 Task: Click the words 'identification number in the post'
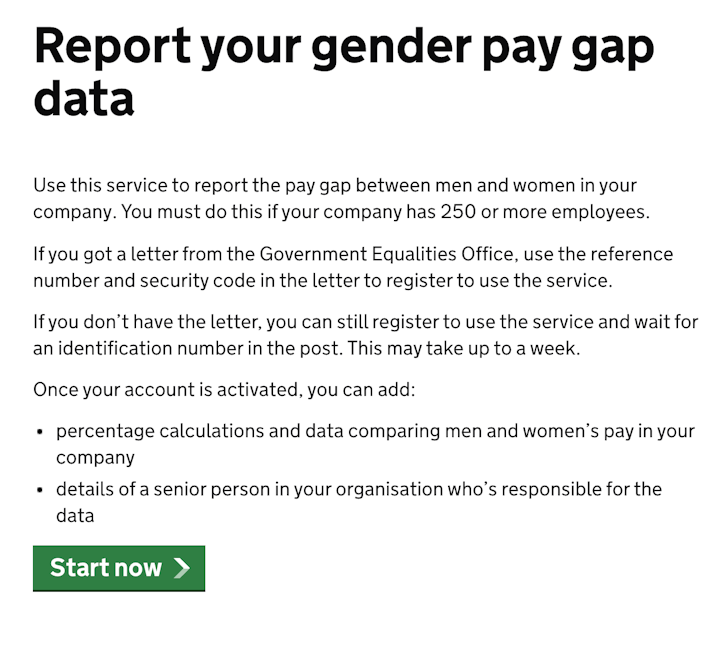click(x=200, y=349)
